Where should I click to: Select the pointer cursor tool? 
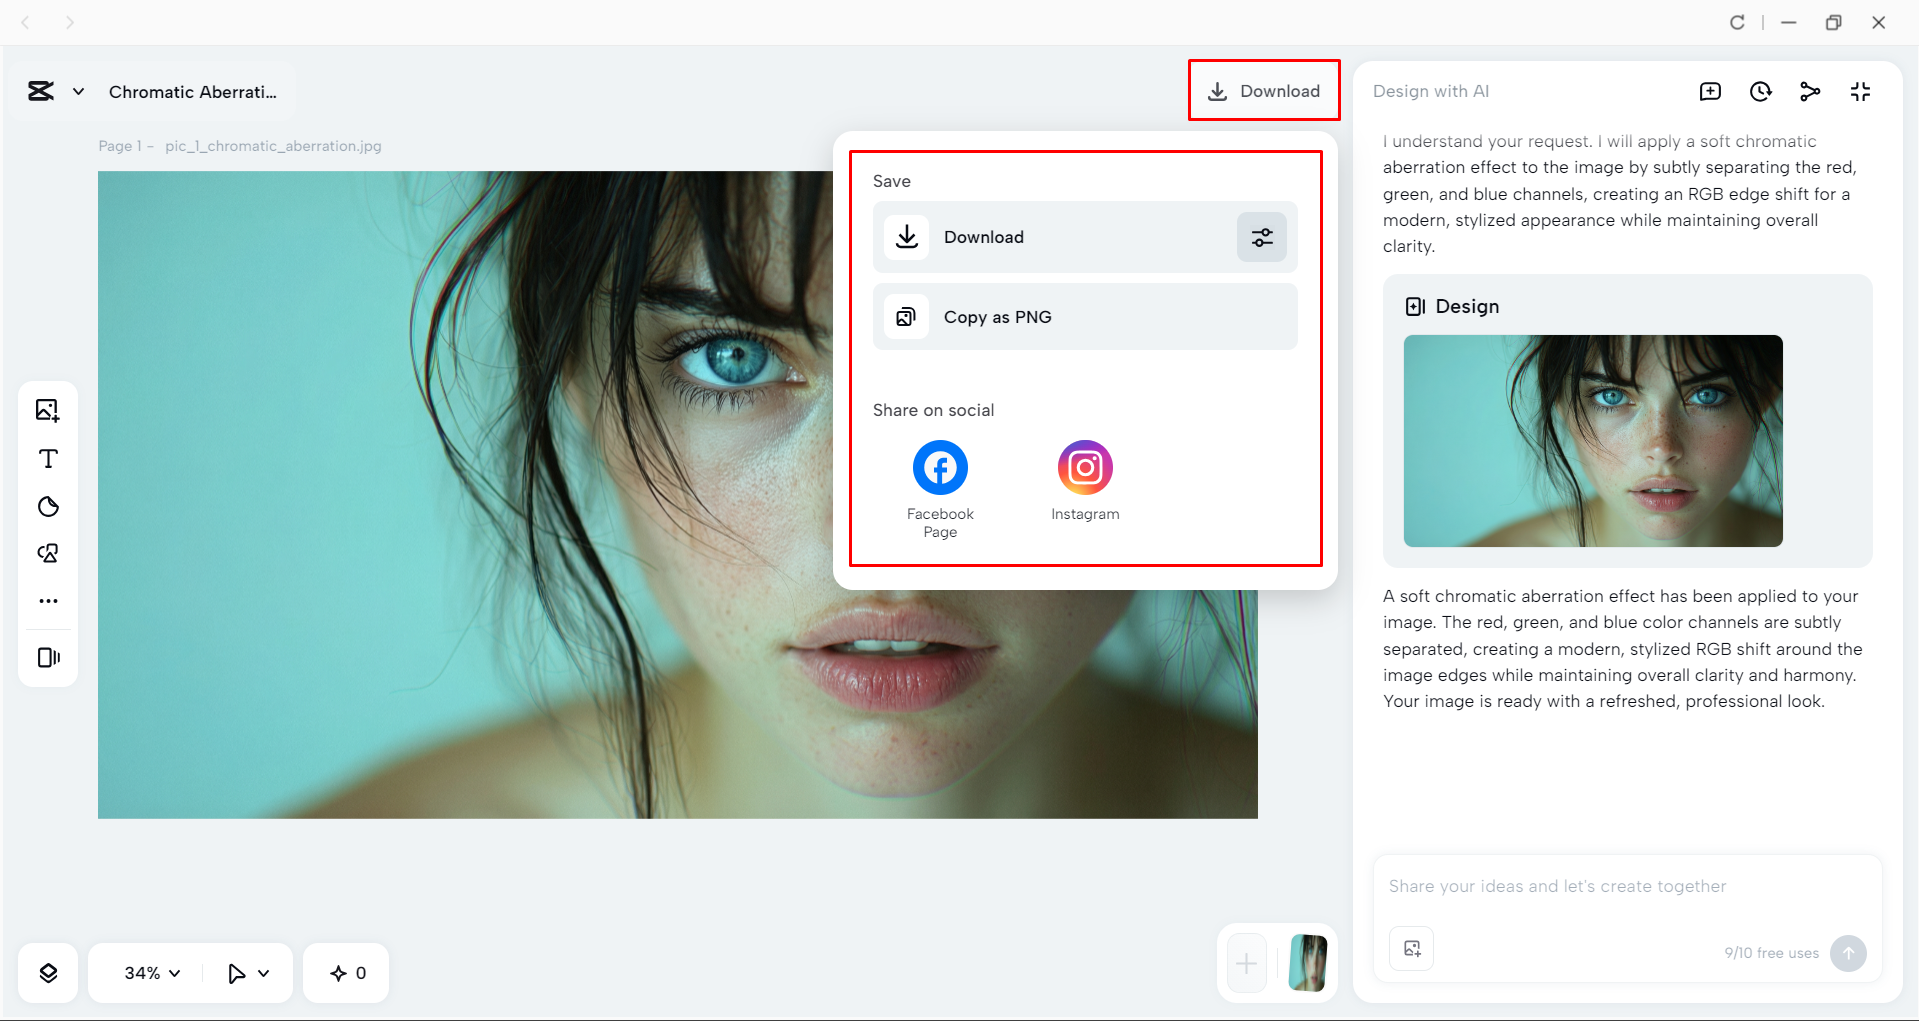(x=236, y=973)
